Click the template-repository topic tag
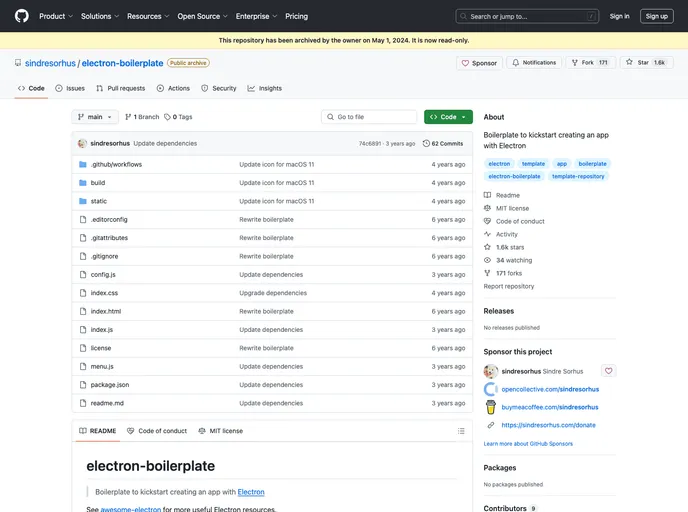 pyautogui.click(x=578, y=176)
